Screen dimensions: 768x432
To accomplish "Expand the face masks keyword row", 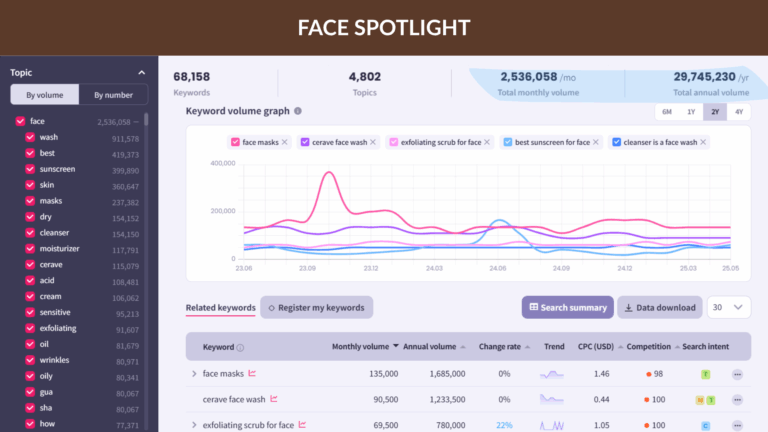I will coord(194,374).
